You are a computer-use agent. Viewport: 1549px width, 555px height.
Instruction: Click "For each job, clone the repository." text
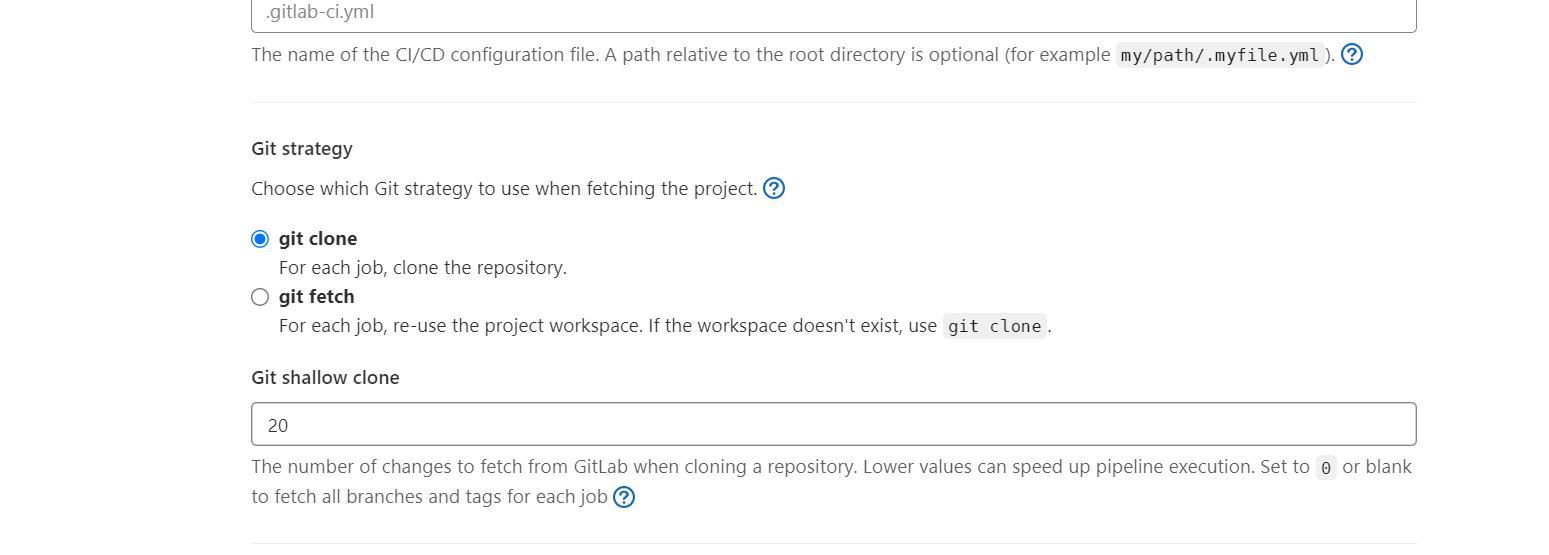[x=423, y=268]
